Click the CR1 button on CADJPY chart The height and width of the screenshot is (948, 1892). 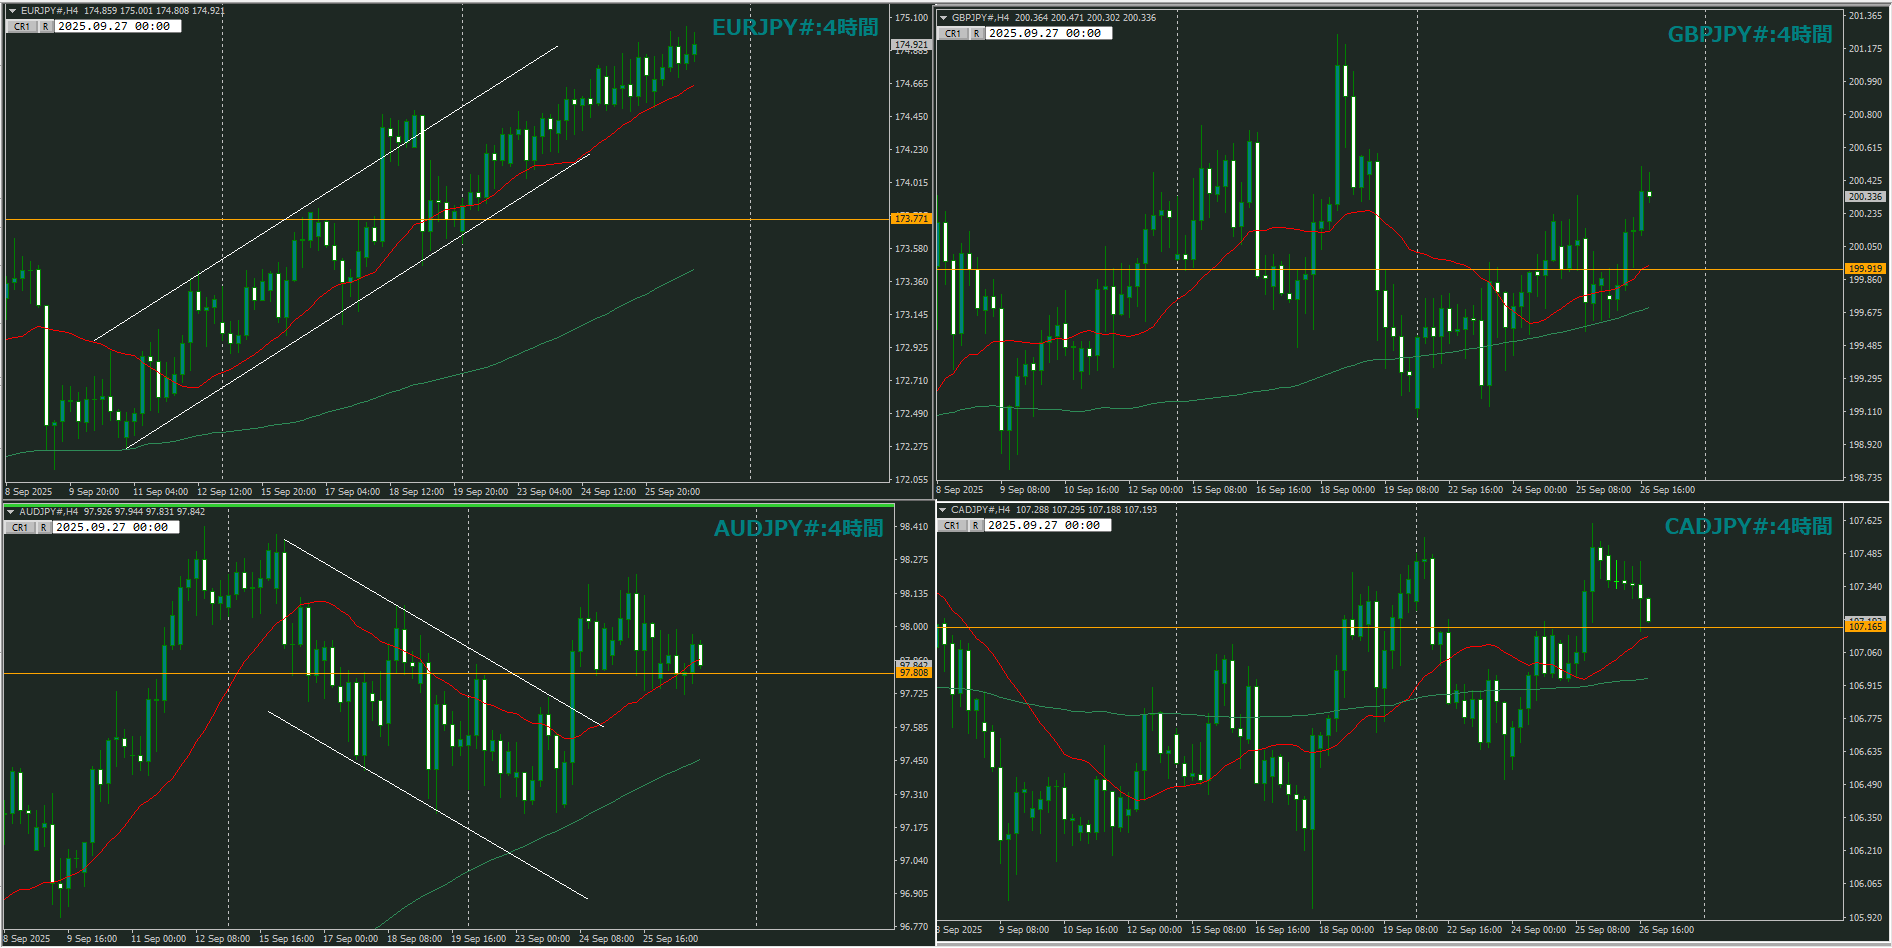tap(952, 526)
